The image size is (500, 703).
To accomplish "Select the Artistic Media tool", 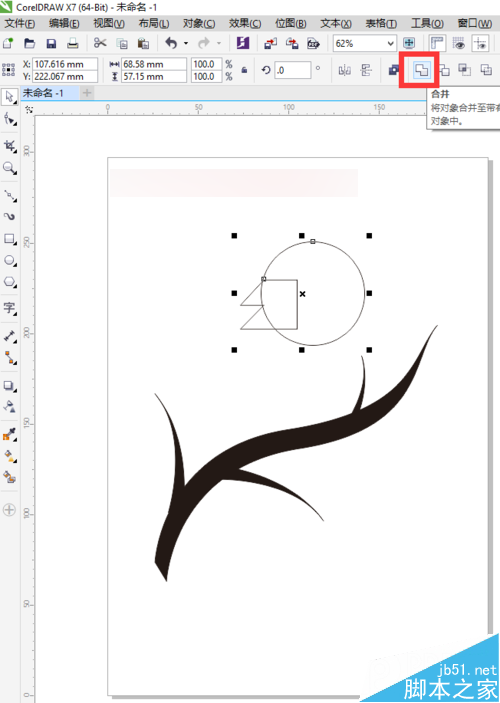I will [9, 217].
